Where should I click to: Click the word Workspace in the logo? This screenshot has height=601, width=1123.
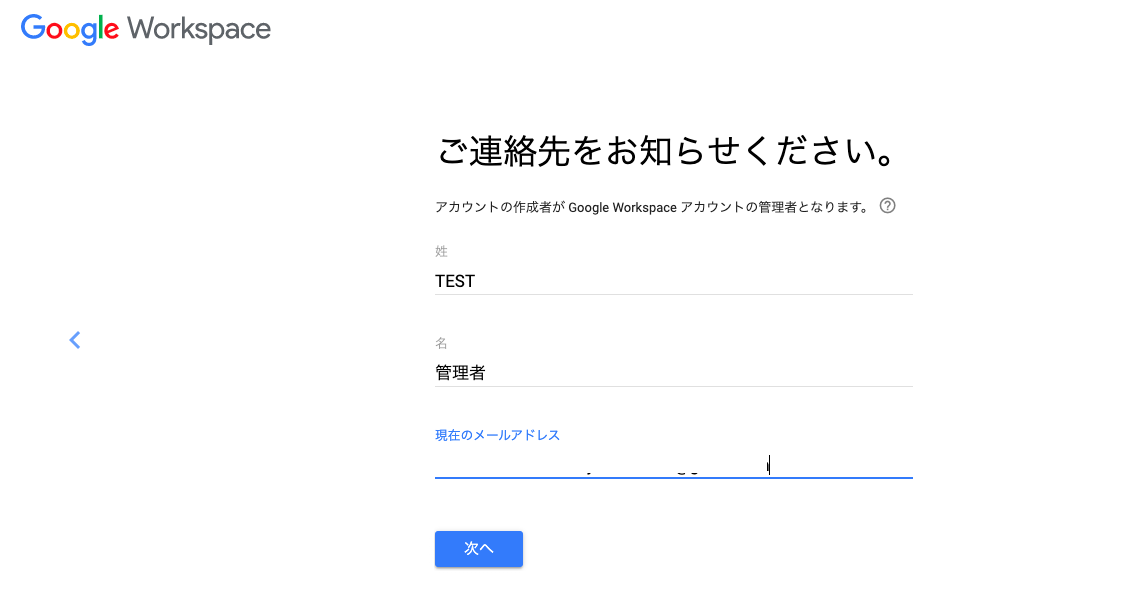(199, 29)
